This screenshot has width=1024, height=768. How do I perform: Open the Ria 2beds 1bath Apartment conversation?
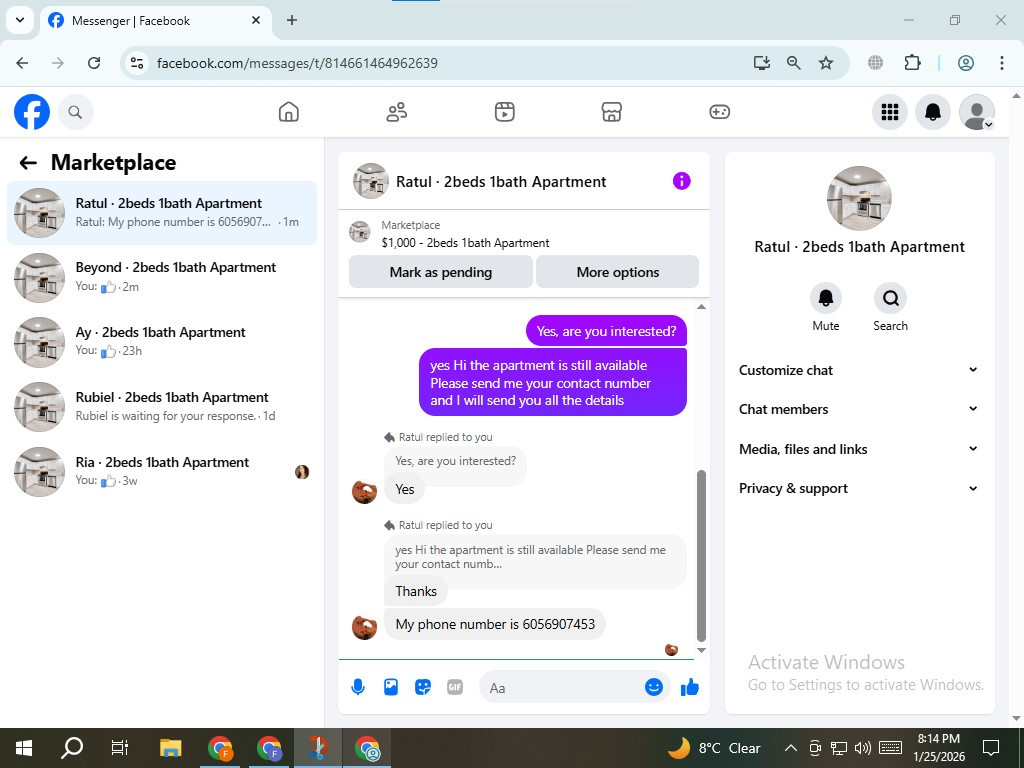[162, 472]
